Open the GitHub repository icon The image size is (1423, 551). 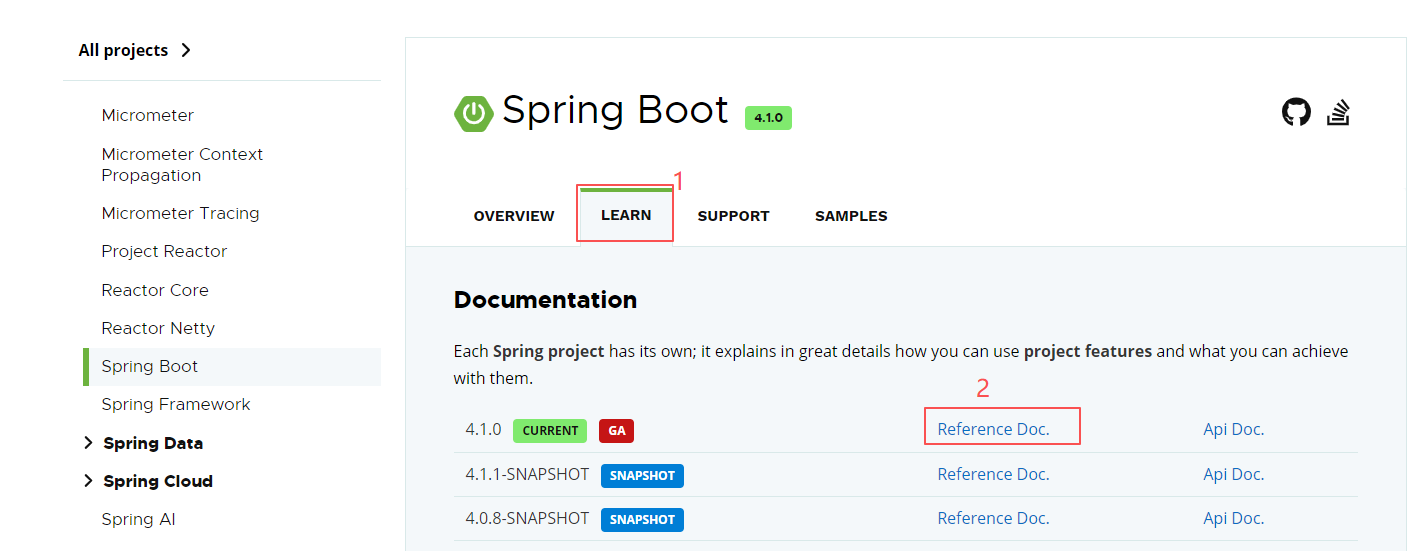pos(1296,112)
